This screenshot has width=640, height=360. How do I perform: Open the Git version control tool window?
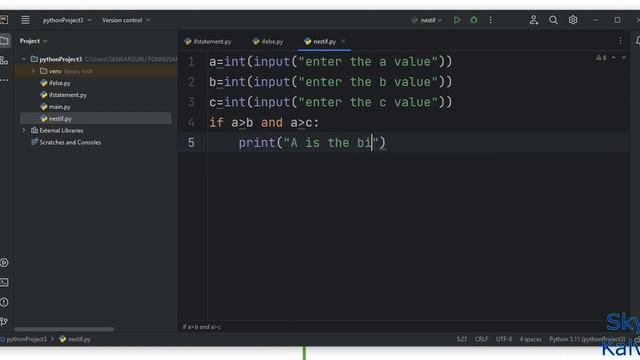pos(4,322)
